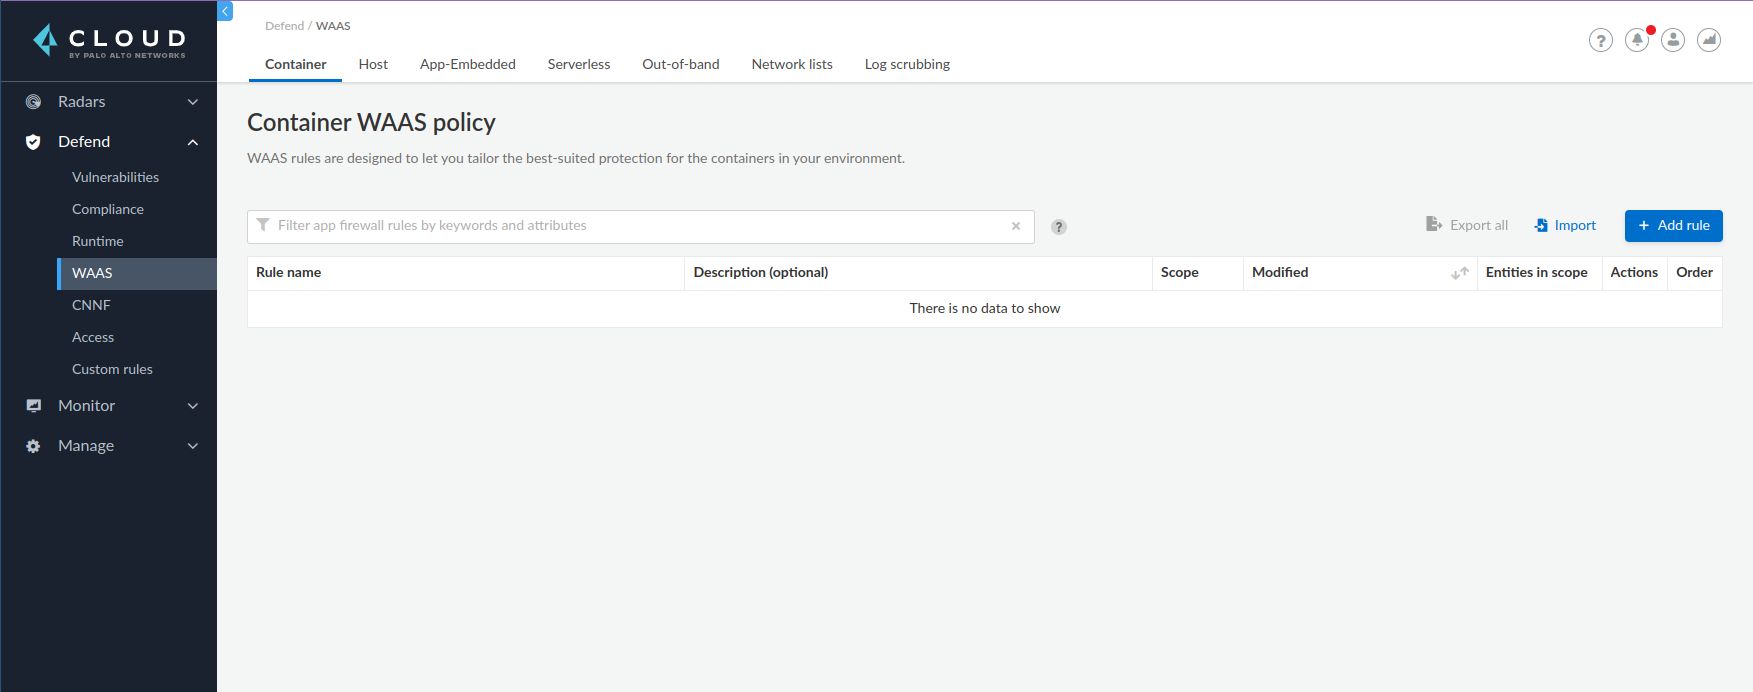Click the Modified column sort arrows
1753x692 pixels.
click(1459, 273)
